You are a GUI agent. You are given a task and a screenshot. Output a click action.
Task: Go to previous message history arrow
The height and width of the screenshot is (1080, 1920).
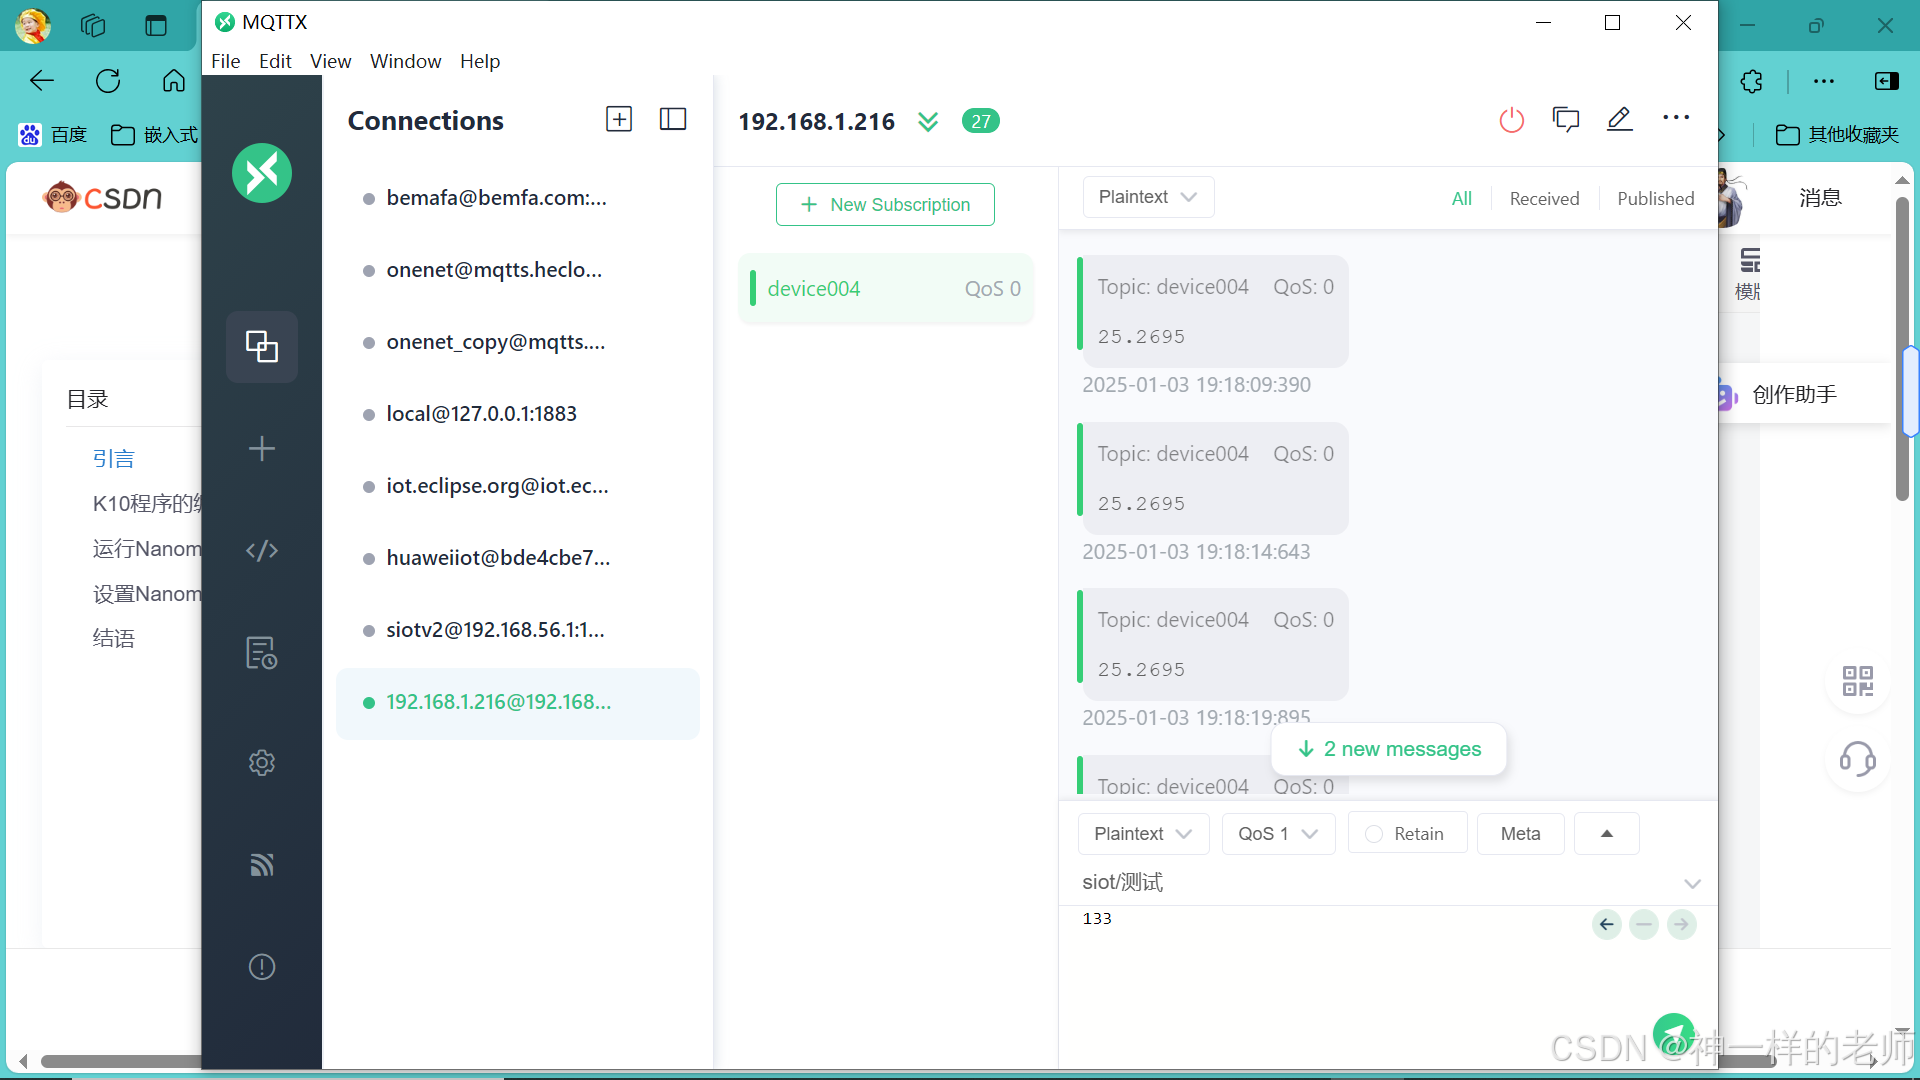point(1607,924)
